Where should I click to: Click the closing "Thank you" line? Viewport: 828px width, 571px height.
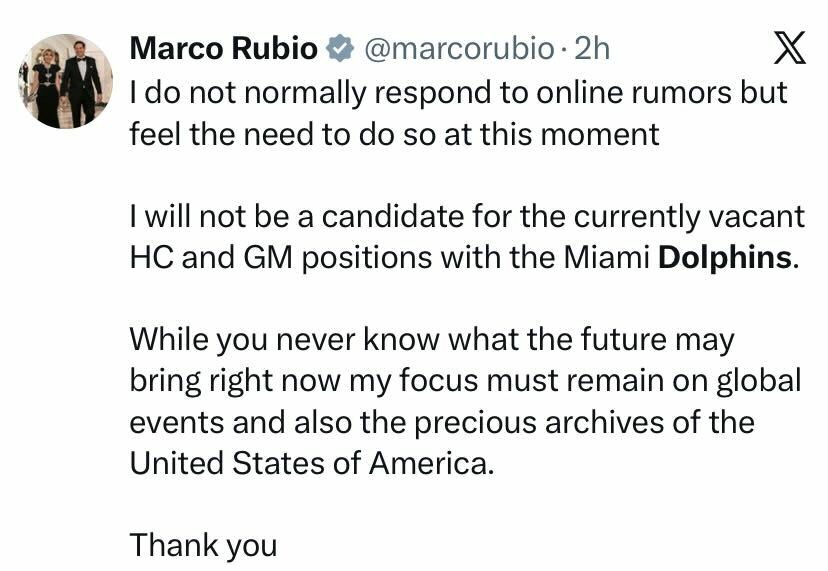point(203,546)
